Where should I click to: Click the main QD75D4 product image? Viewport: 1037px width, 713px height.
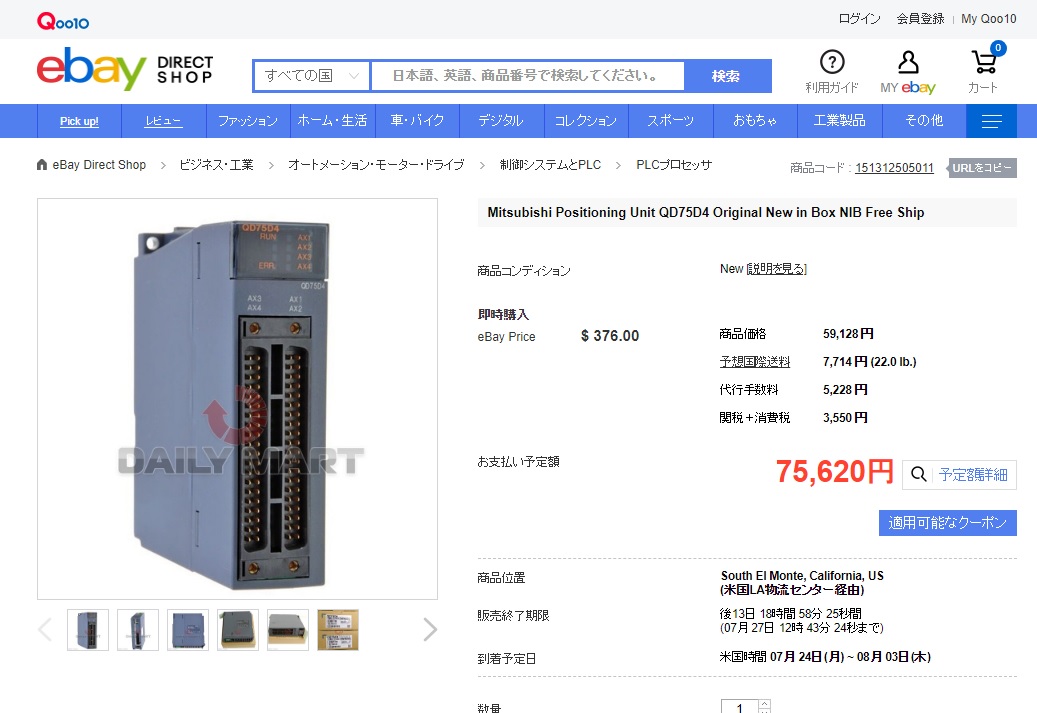pyautogui.click(x=237, y=399)
